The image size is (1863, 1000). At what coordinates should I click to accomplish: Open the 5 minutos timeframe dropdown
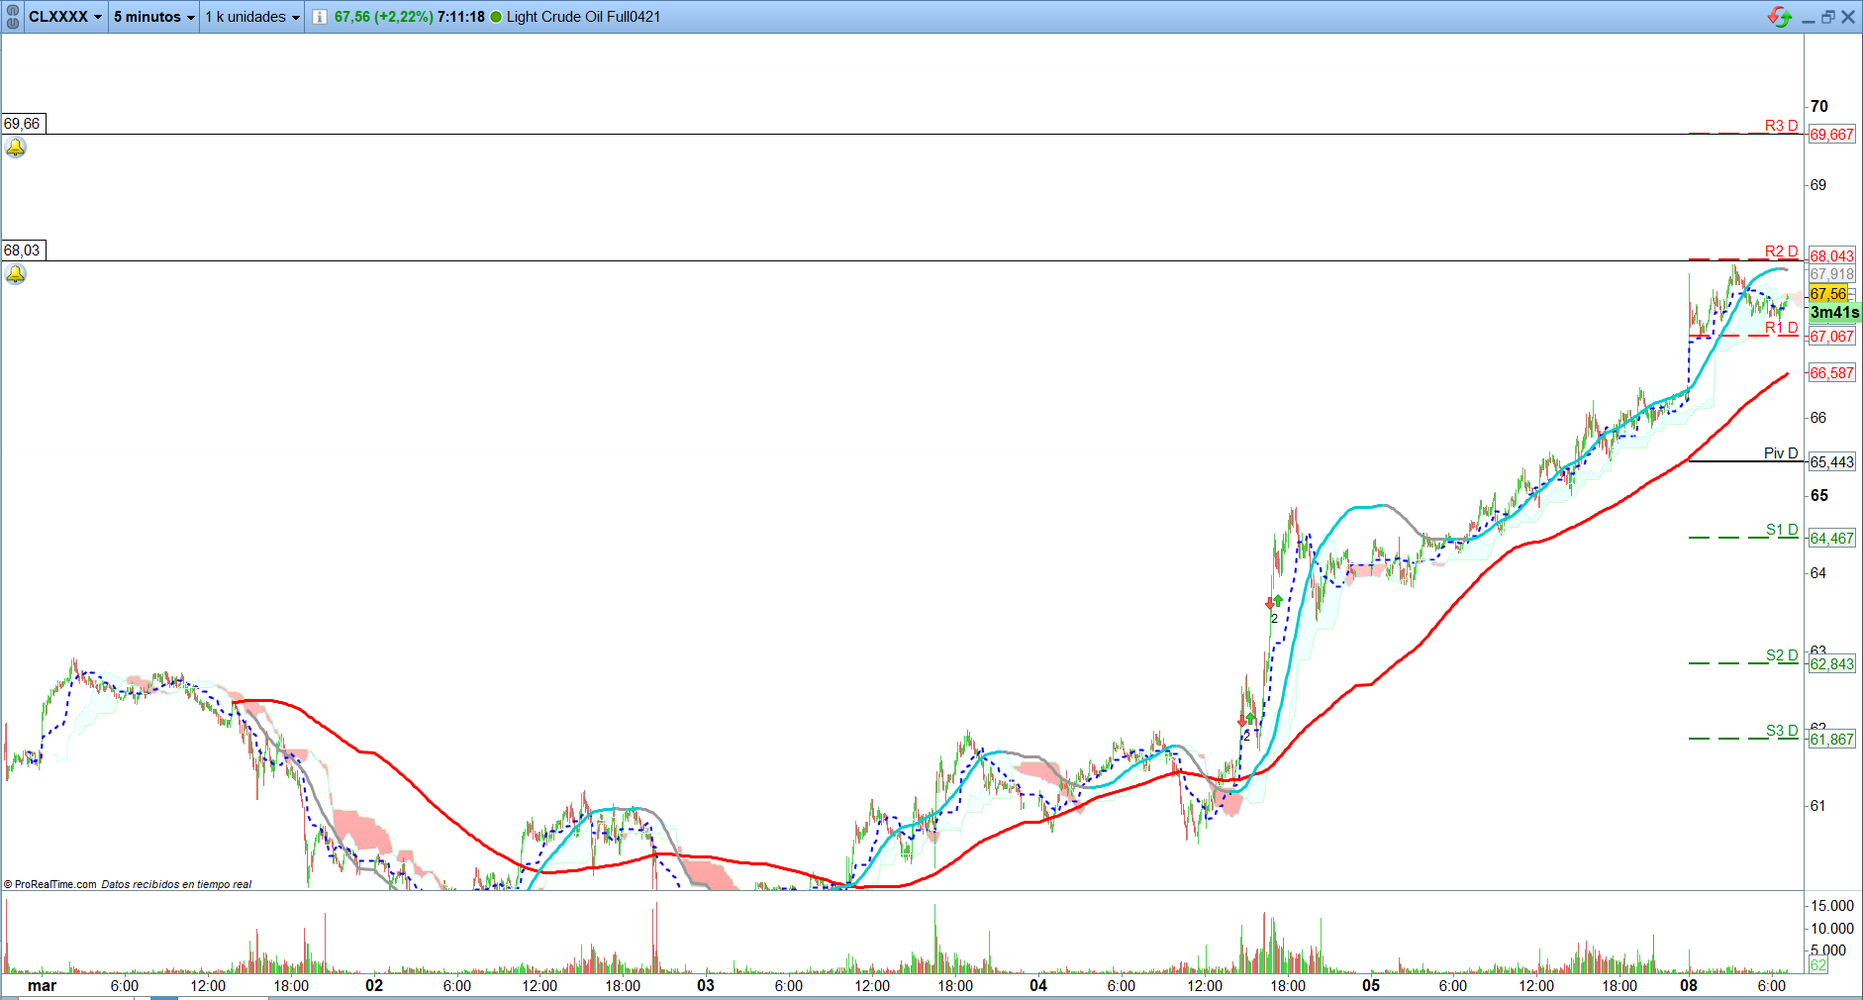coord(154,17)
